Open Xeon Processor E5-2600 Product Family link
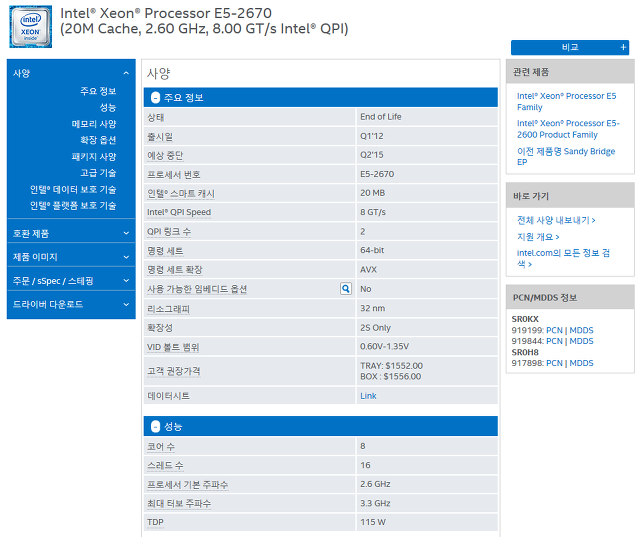640x537 pixels. (568, 129)
